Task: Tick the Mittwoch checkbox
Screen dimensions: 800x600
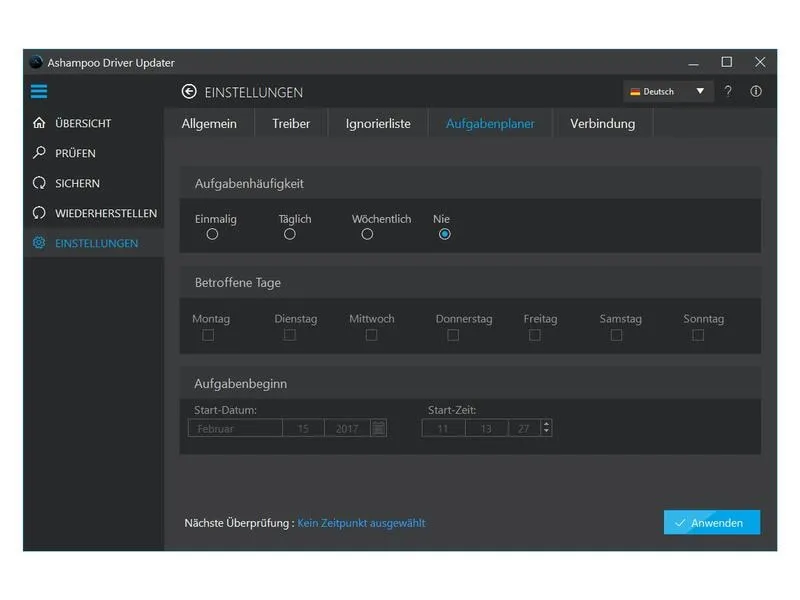Action: click(x=371, y=335)
